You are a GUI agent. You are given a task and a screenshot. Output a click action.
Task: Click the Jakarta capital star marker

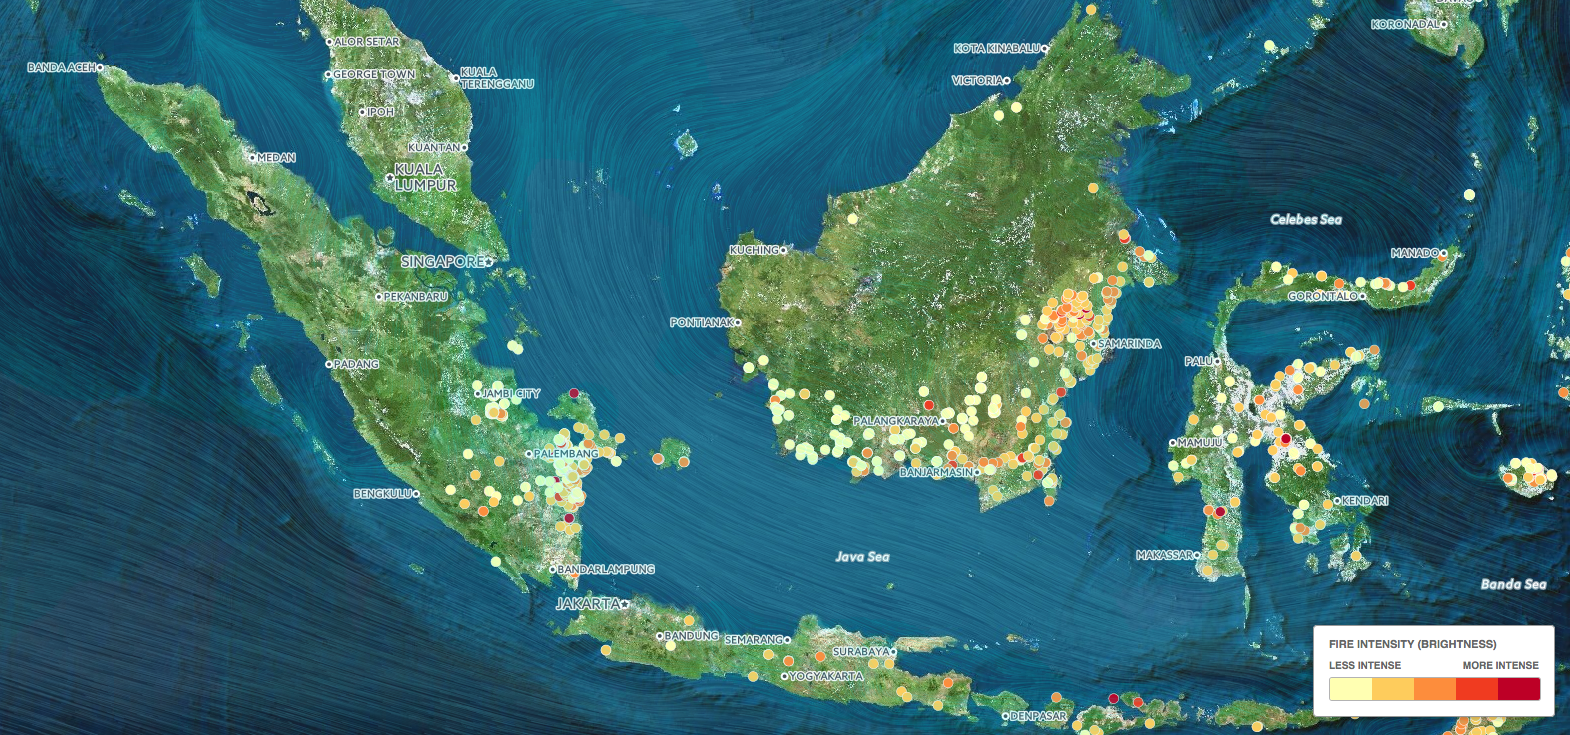tap(625, 604)
